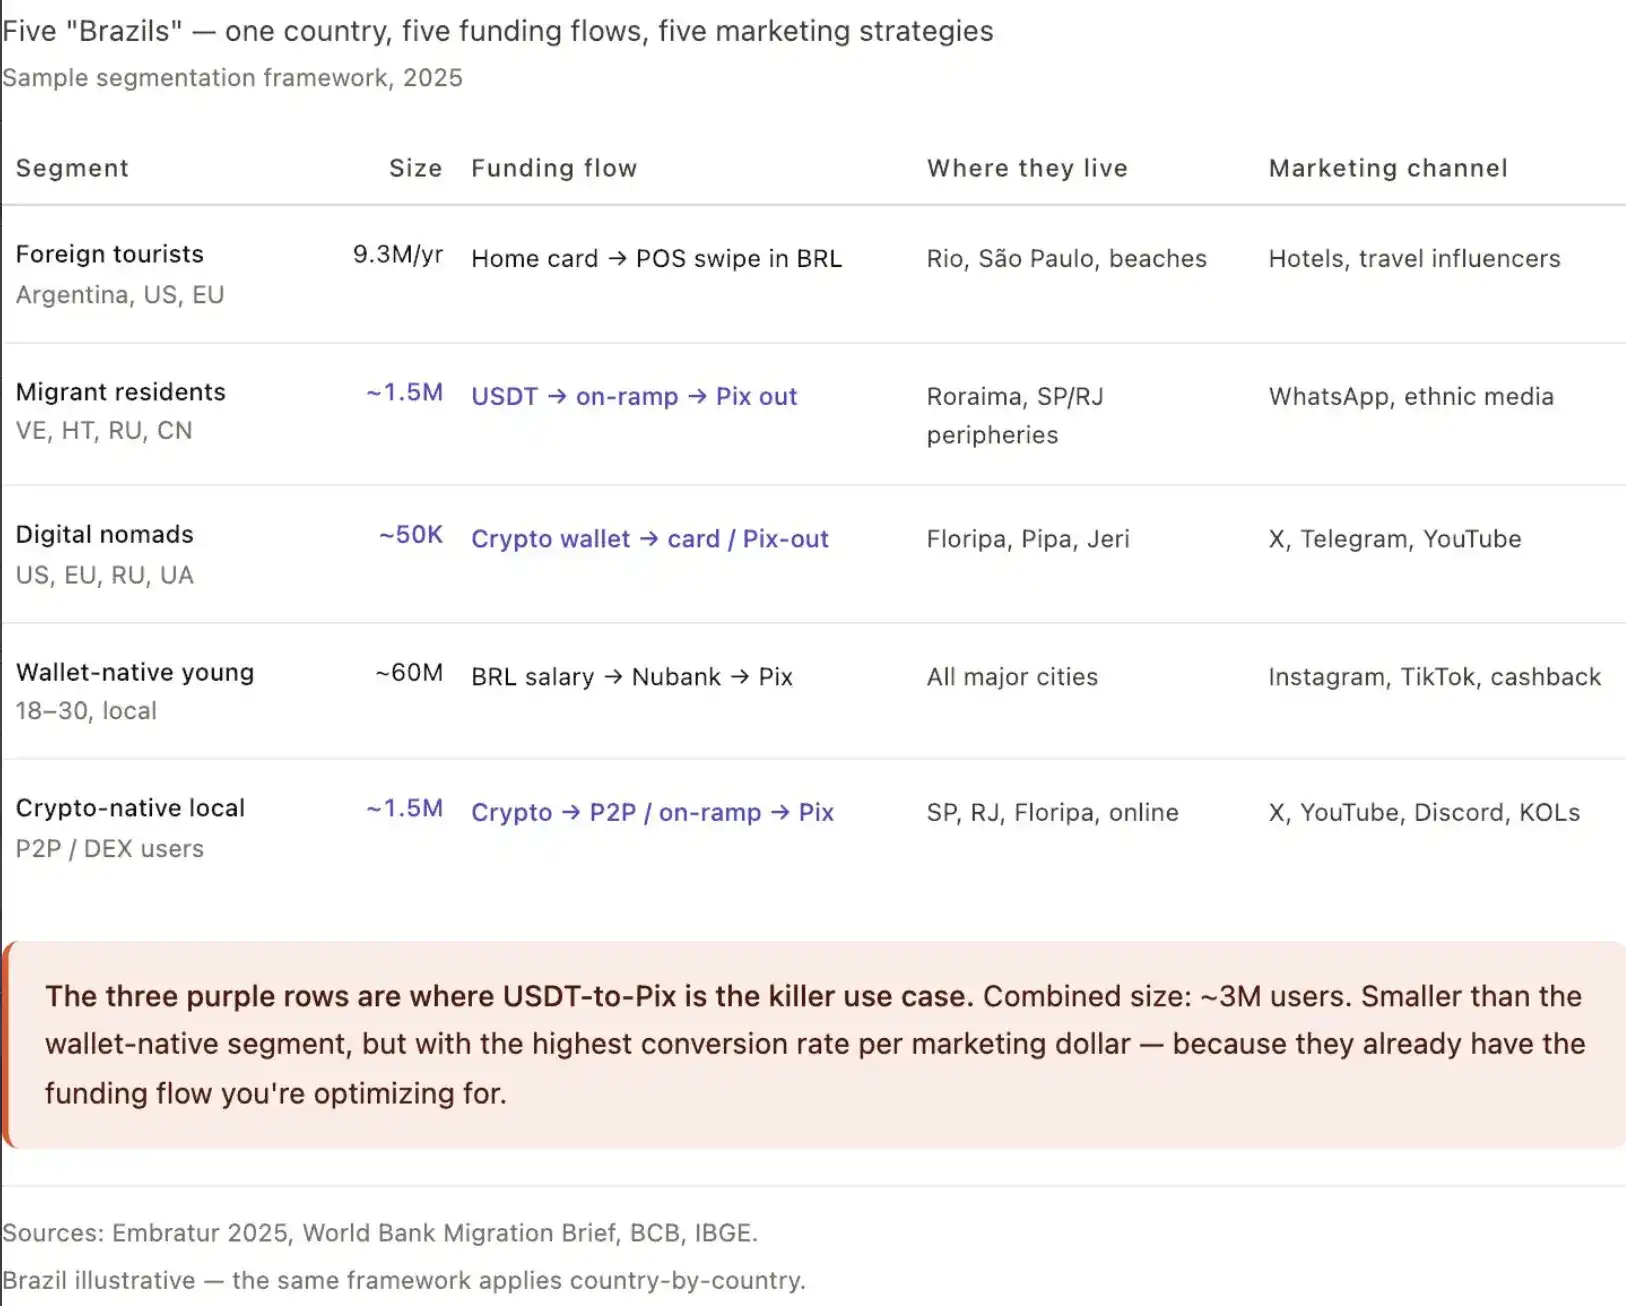The width and height of the screenshot is (1626, 1306).
Task: Click the ~50K purple size value
Action: pos(411,535)
